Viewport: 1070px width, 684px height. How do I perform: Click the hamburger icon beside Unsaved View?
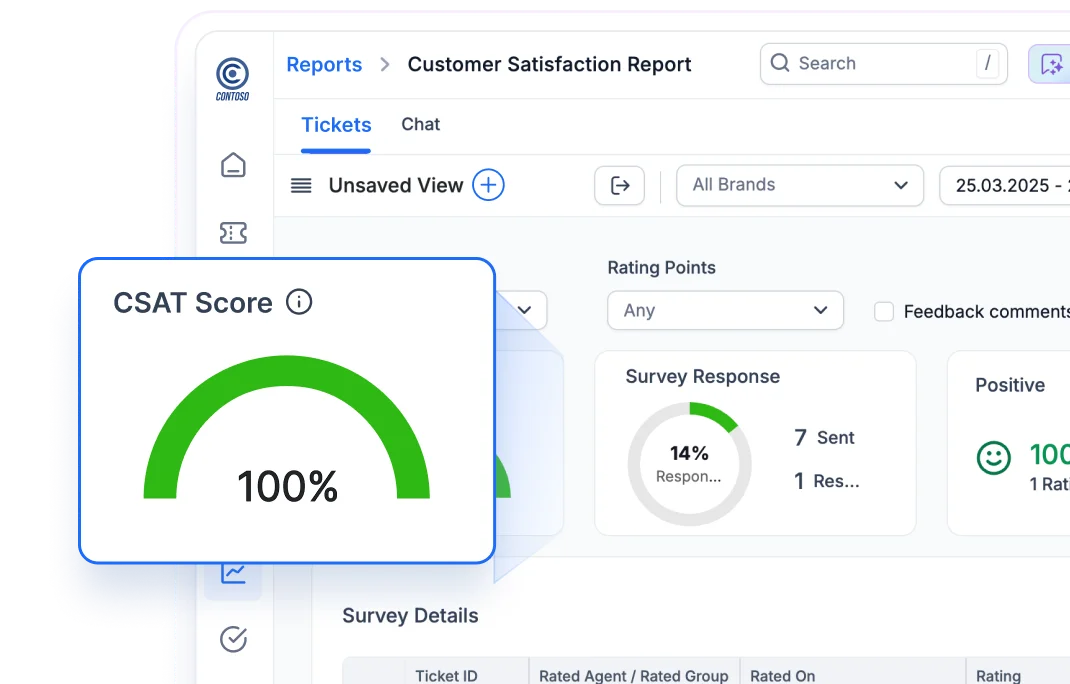[300, 185]
